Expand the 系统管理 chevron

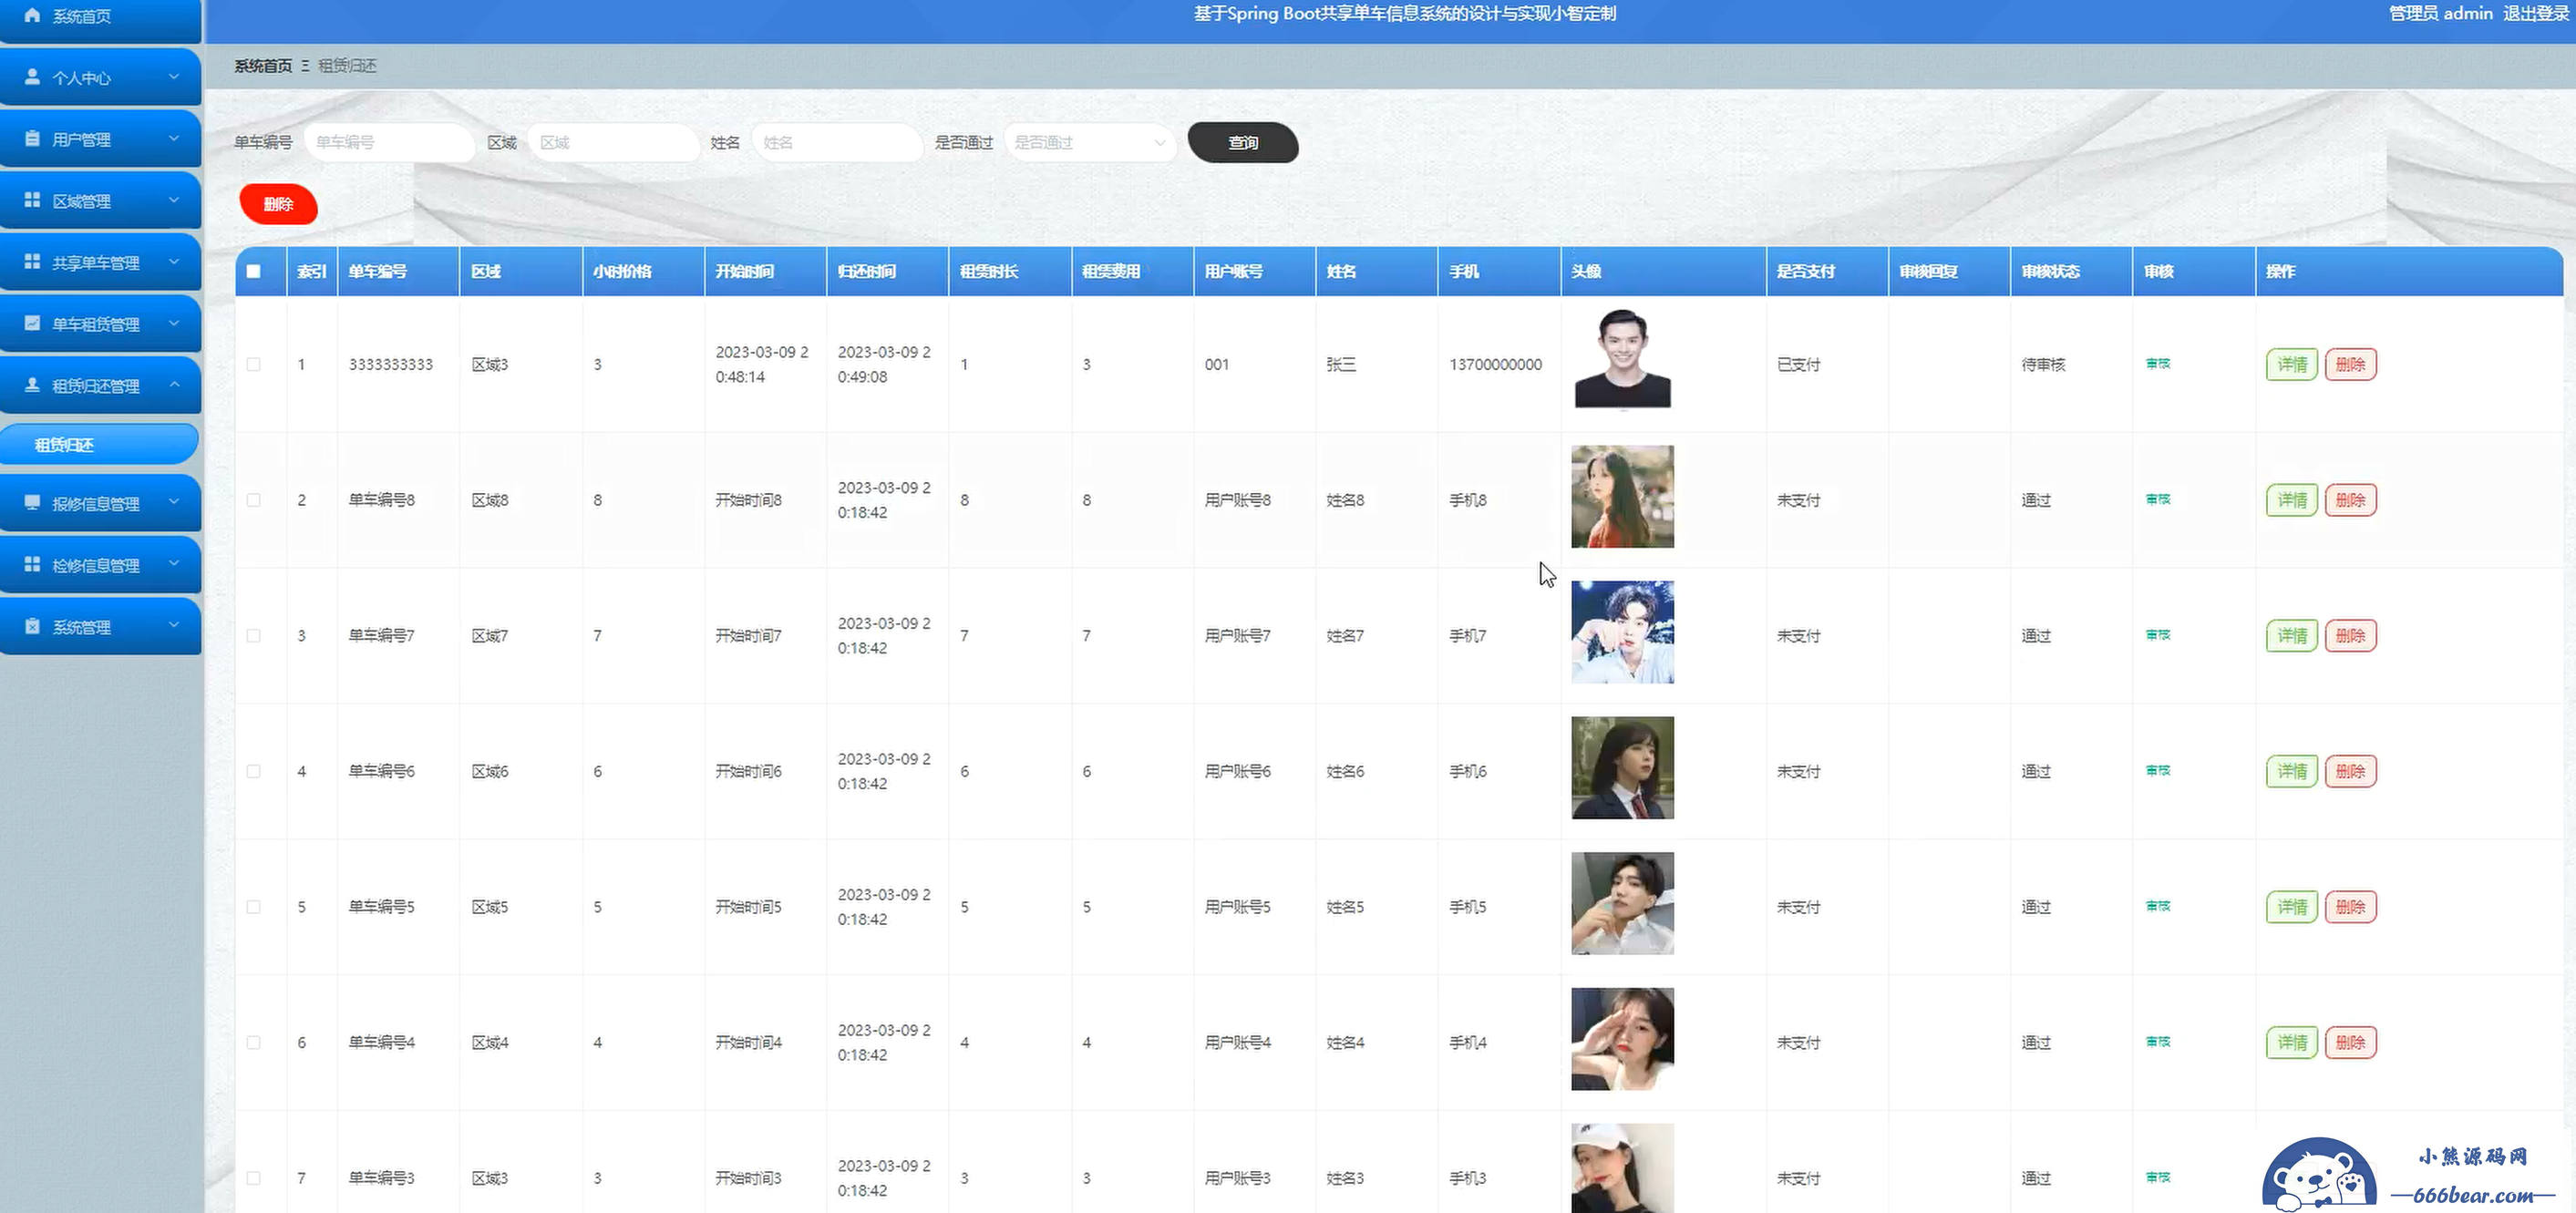(x=174, y=626)
